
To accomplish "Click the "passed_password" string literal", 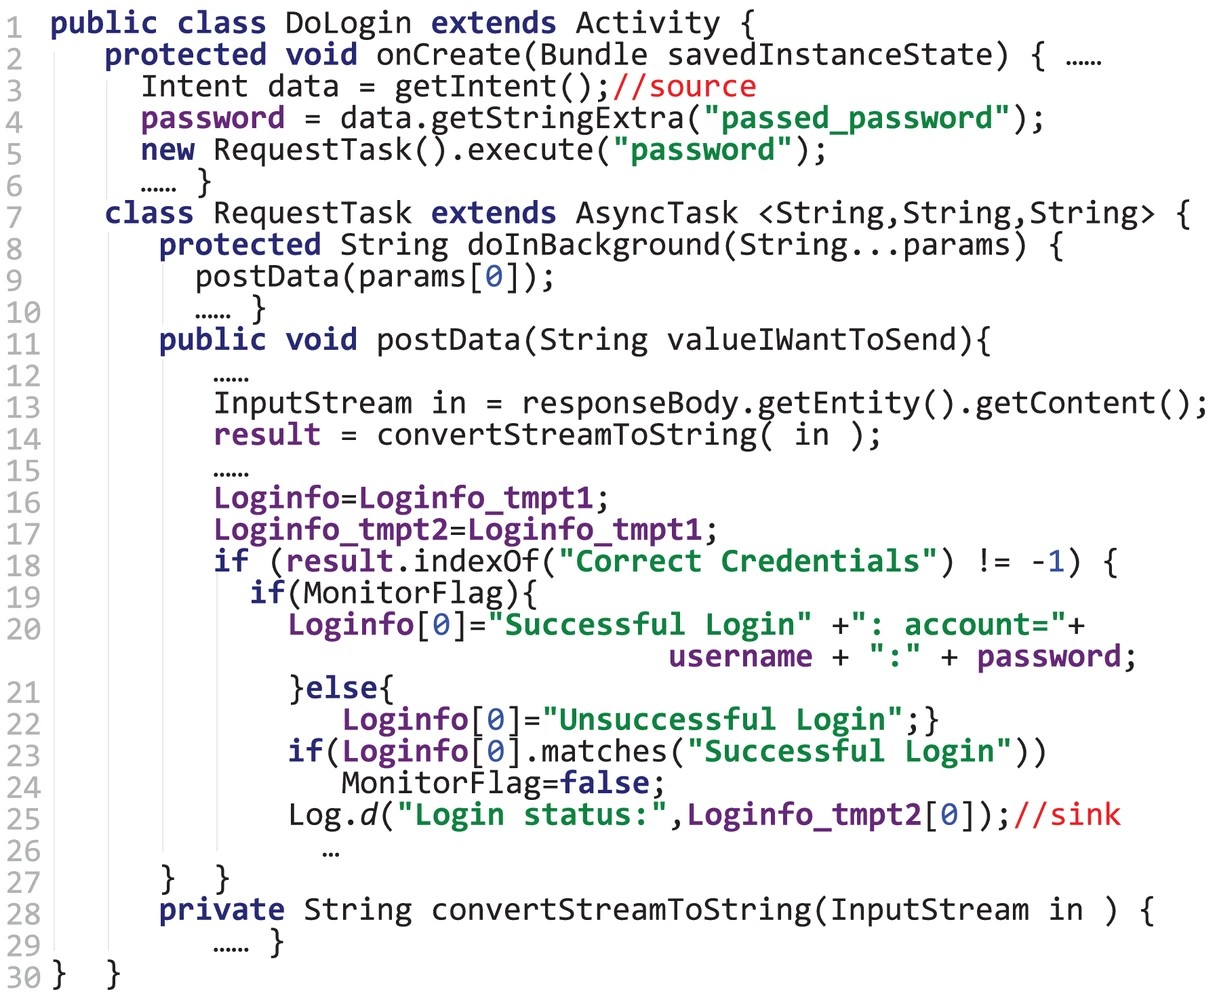I will coord(857,119).
